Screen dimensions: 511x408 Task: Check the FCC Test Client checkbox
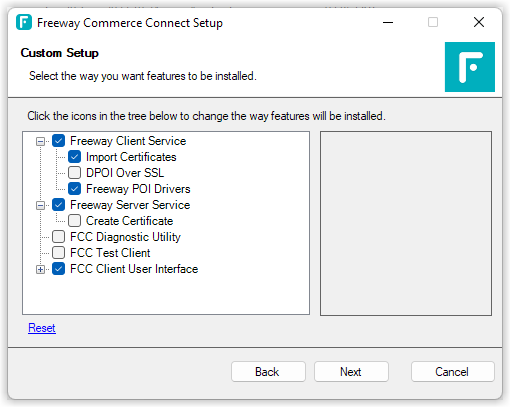(59, 253)
